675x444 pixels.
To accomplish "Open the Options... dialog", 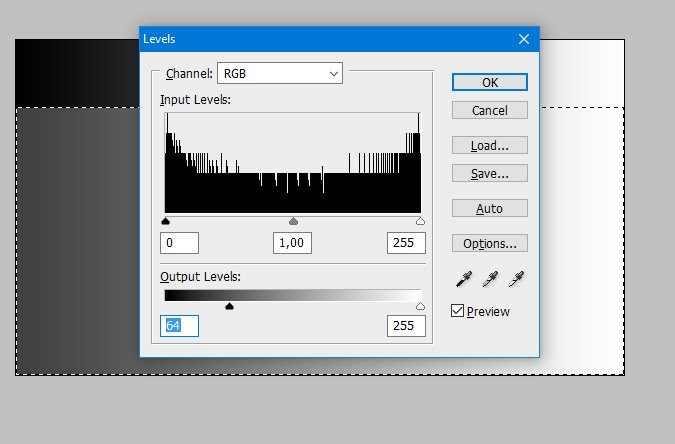I will (x=490, y=243).
